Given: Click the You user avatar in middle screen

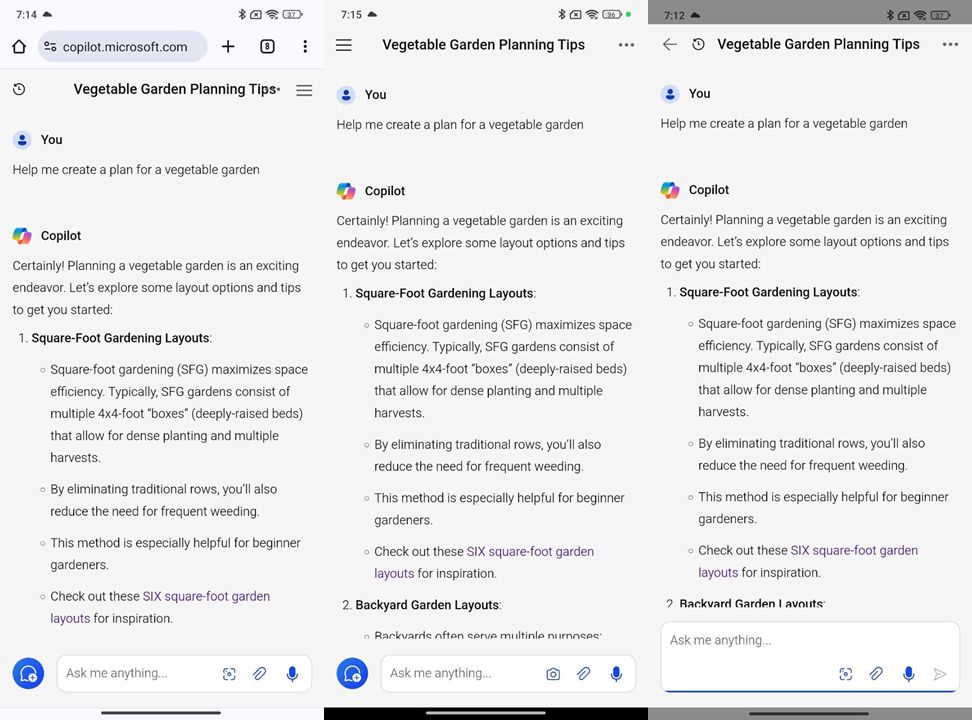Looking at the screenshot, I should point(347,95).
